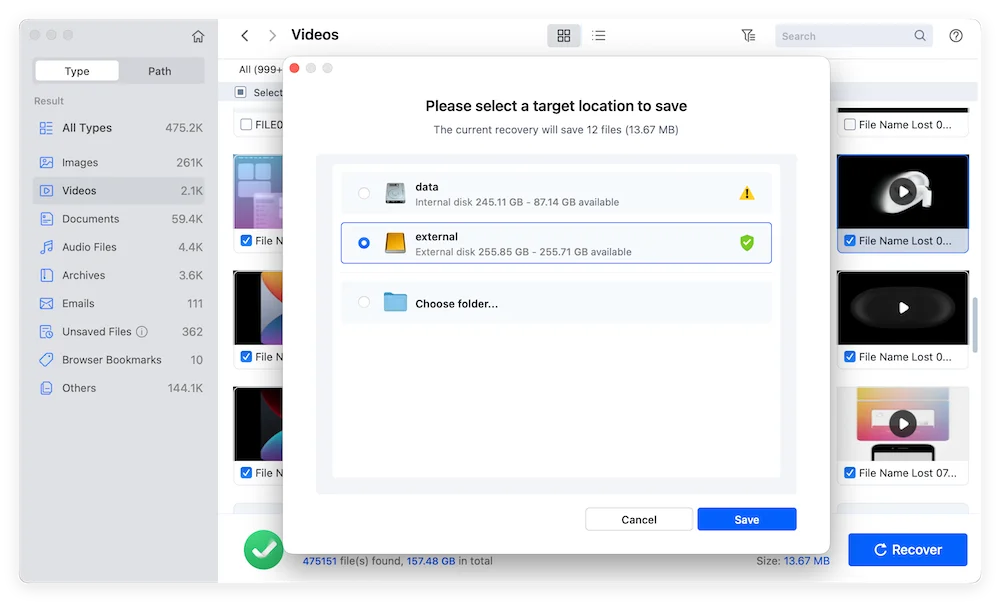Switch to list view
Image resolution: width=1000 pixels, height=602 pixels.
tap(598, 36)
